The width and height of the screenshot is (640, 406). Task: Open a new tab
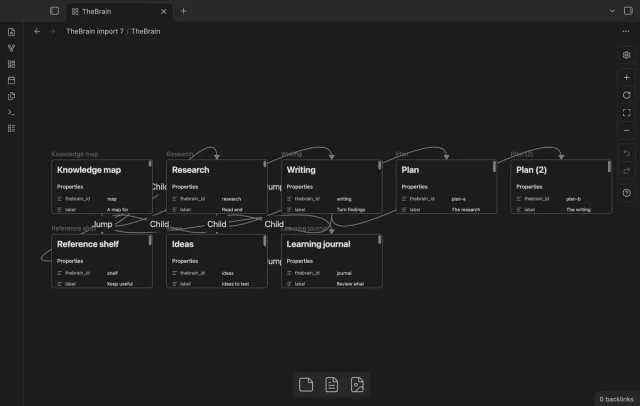[183, 11]
